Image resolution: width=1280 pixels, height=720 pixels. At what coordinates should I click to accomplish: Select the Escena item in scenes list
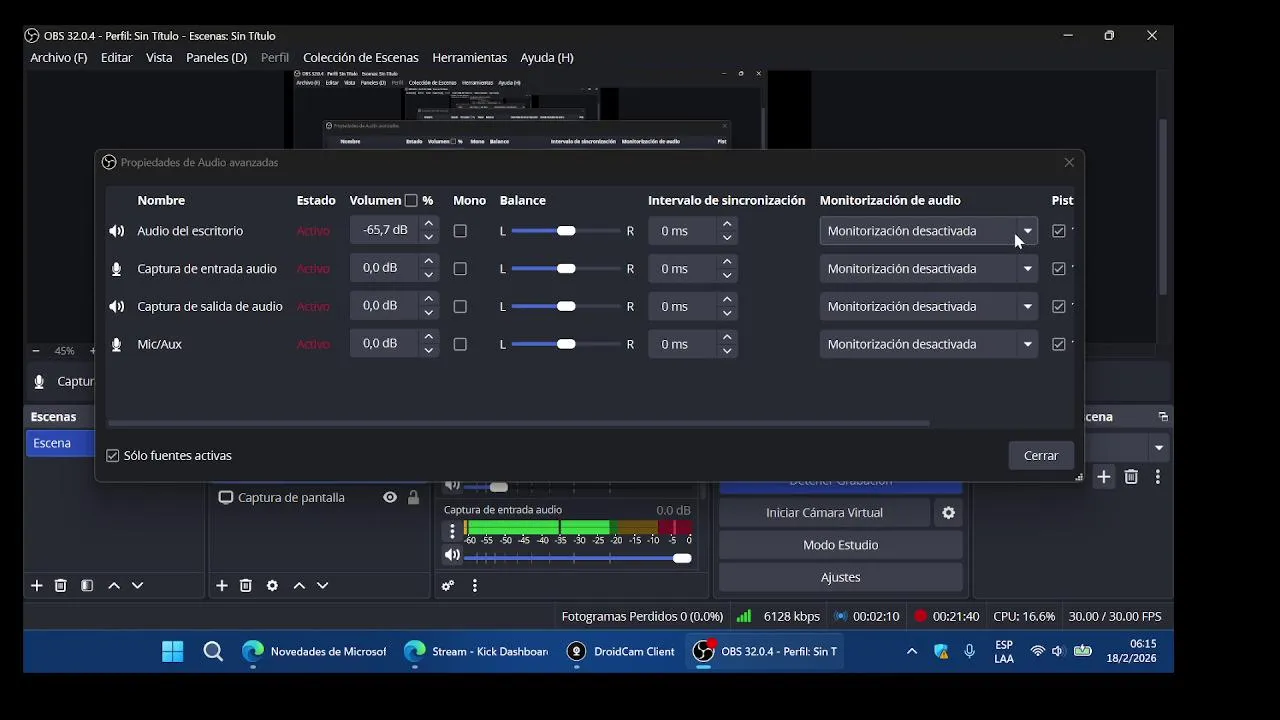[60, 443]
